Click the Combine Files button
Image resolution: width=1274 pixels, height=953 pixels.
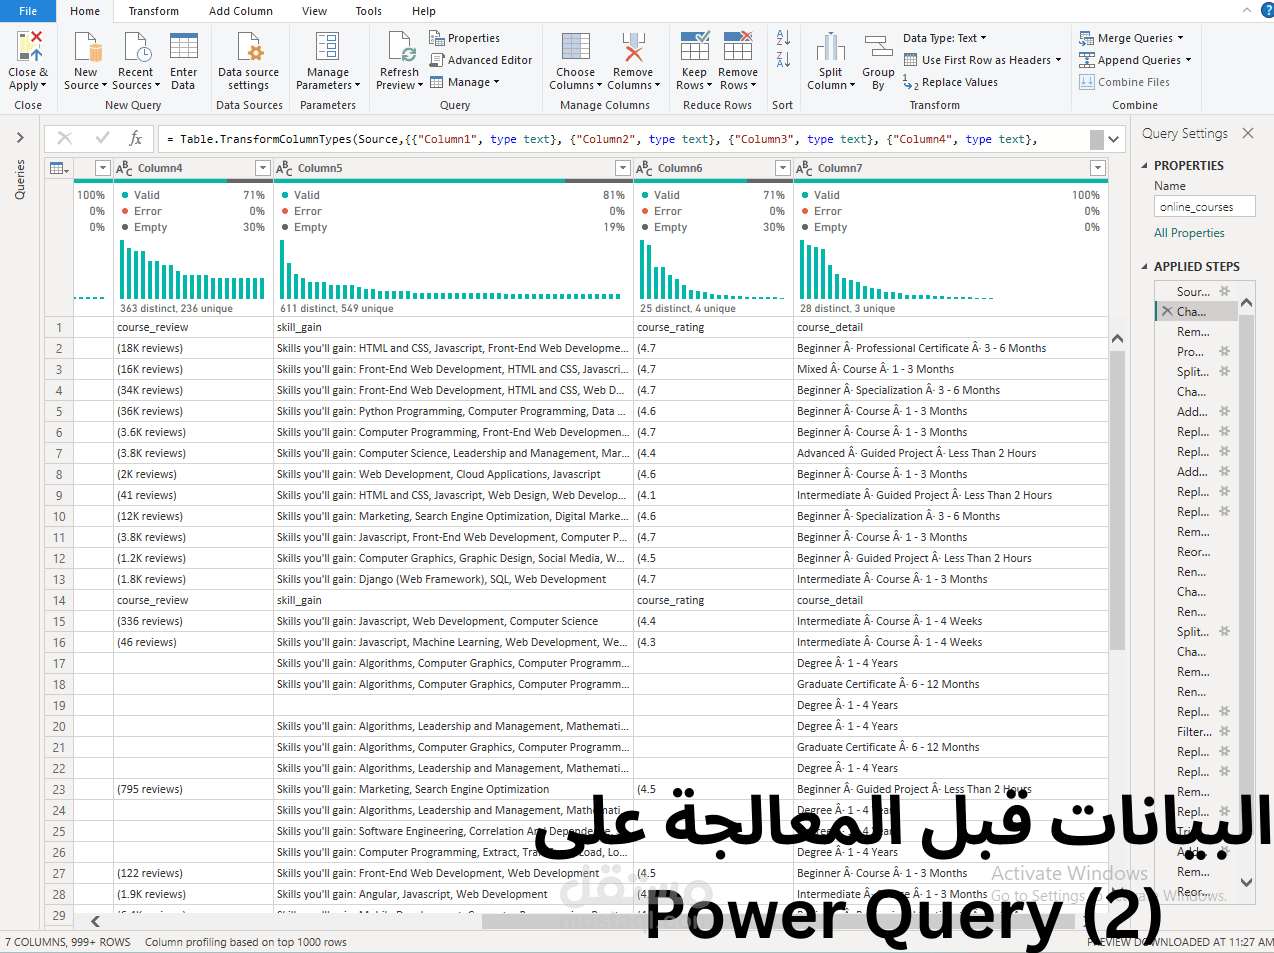[1125, 82]
